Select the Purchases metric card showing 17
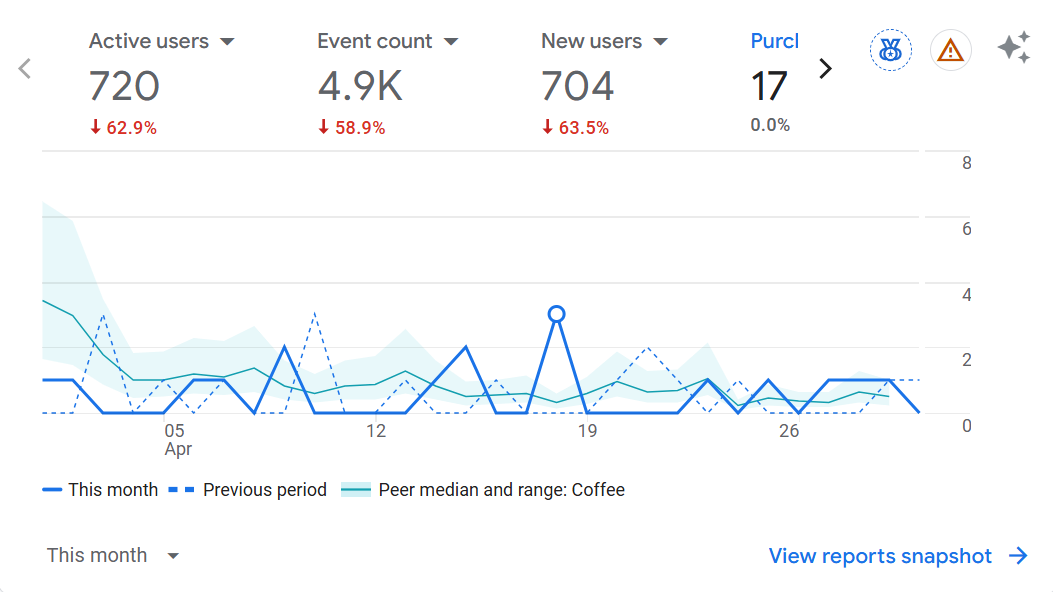1053x592 pixels. coord(772,86)
